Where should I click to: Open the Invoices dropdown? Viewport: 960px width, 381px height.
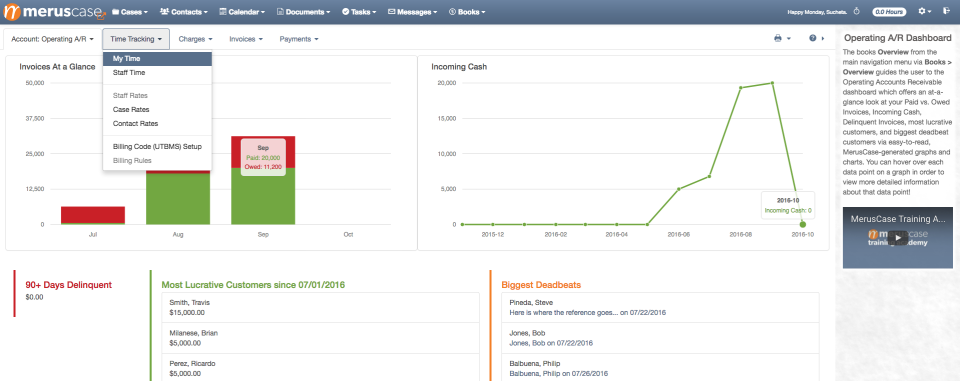click(246, 39)
